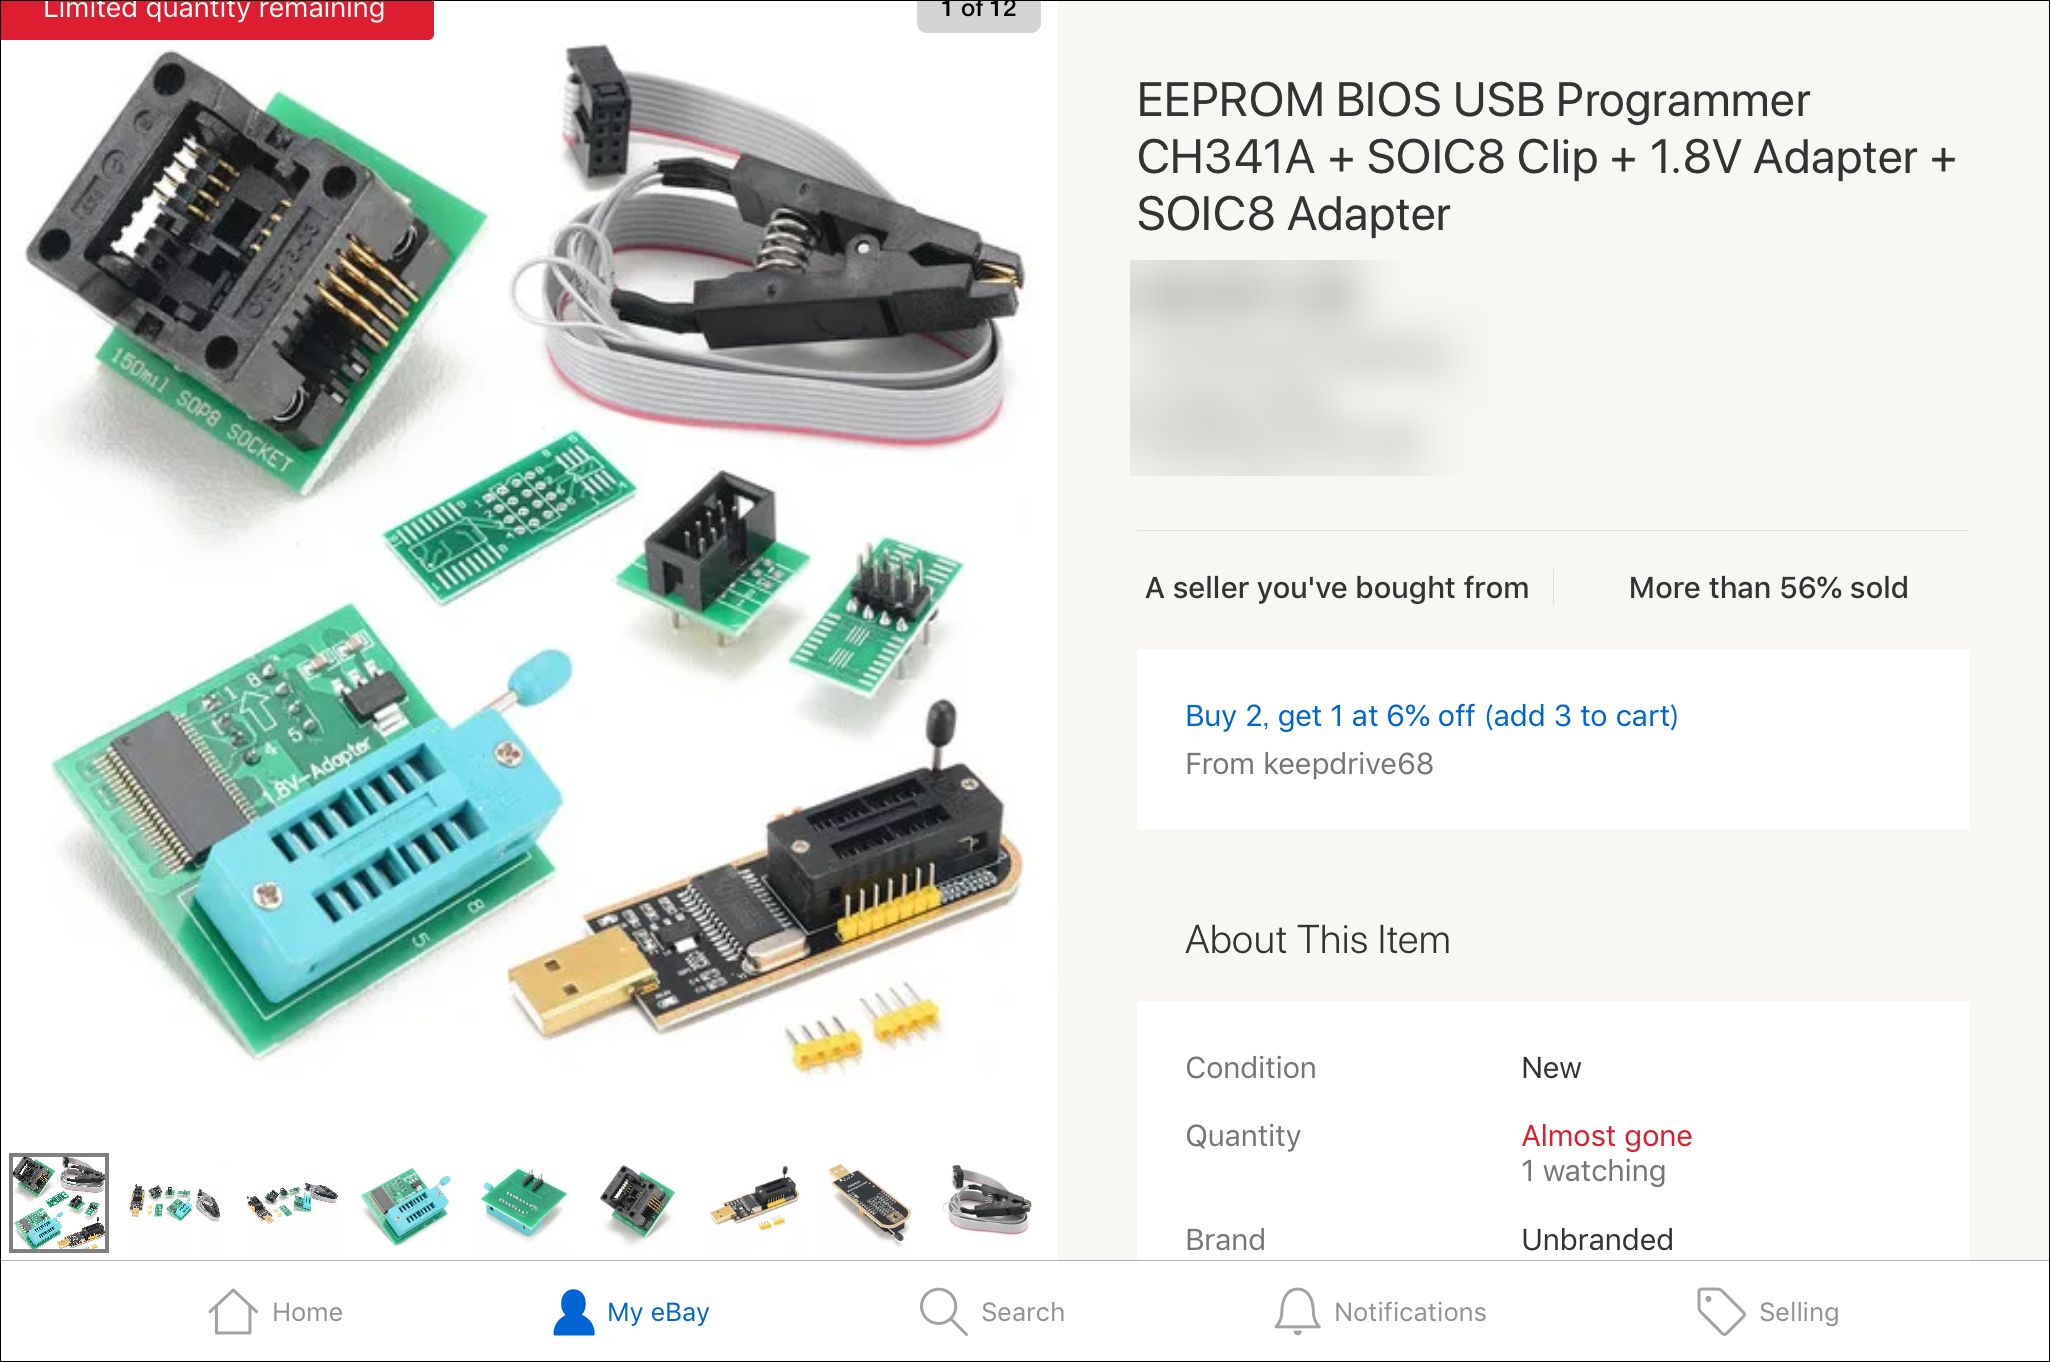Select the thumbnail of the SOIC8 clip cable
This screenshot has height=1362, width=2050.
(987, 1202)
